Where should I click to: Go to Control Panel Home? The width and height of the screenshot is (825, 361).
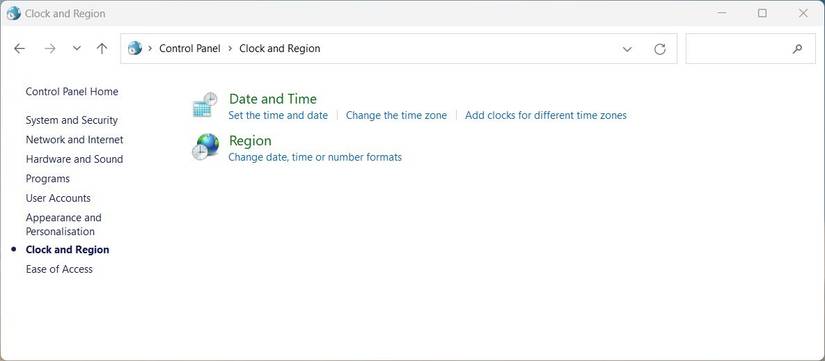[72, 92]
